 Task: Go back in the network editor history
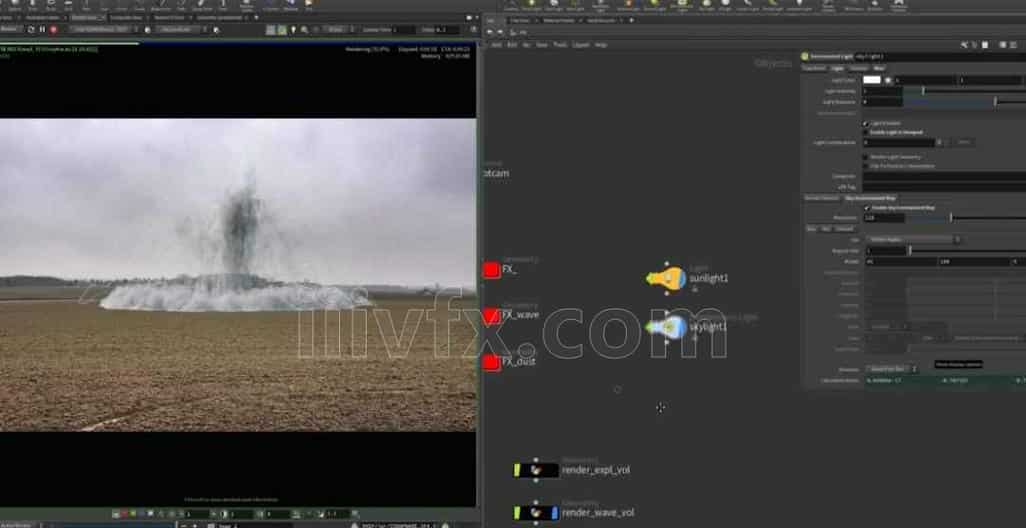click(x=489, y=31)
